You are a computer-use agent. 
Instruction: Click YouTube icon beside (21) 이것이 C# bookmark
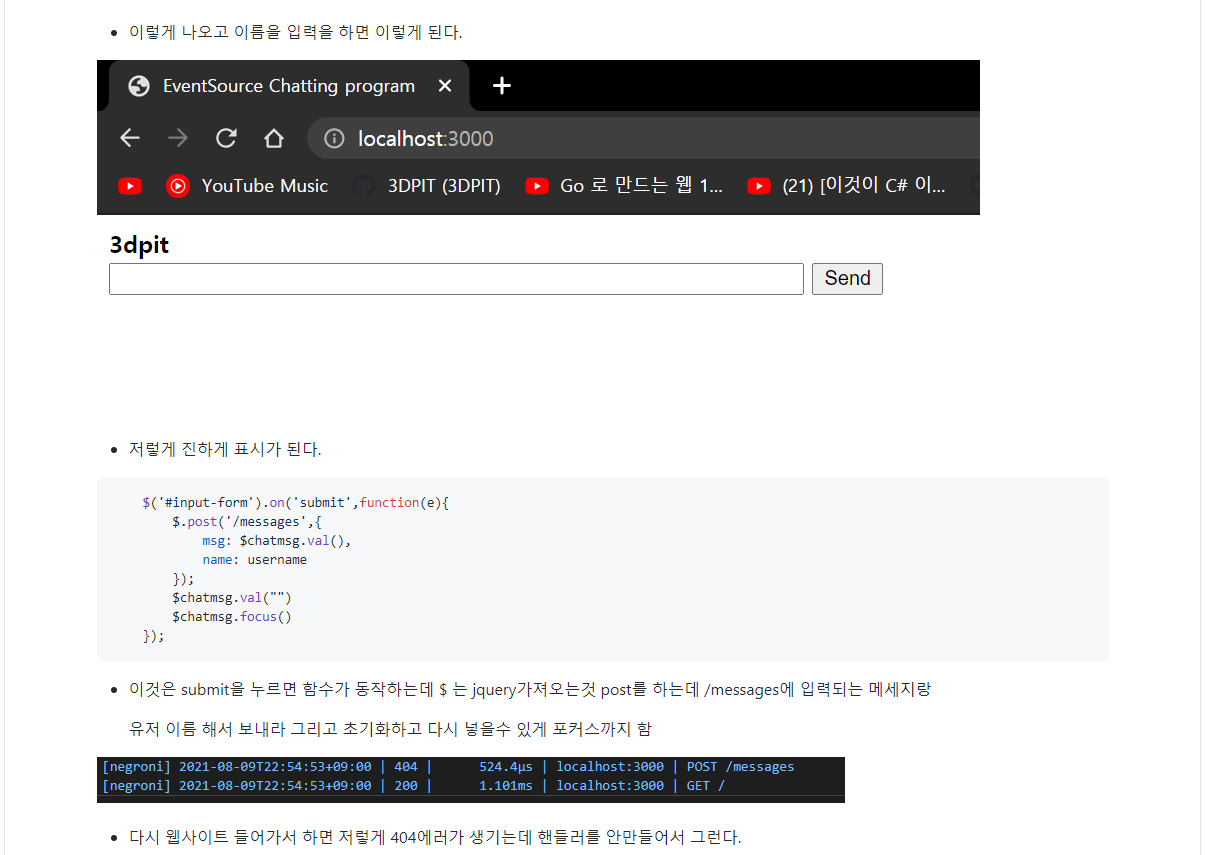pos(759,186)
